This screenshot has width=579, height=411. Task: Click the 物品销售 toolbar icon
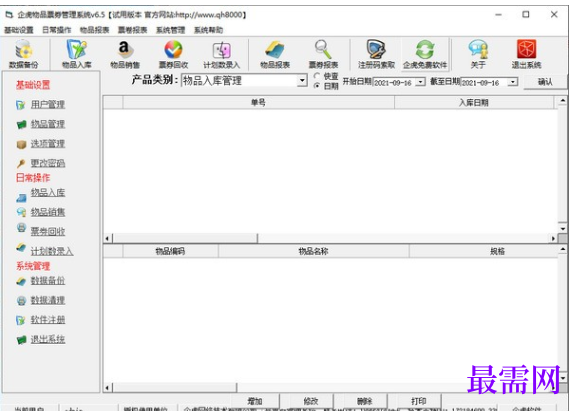click(x=125, y=54)
